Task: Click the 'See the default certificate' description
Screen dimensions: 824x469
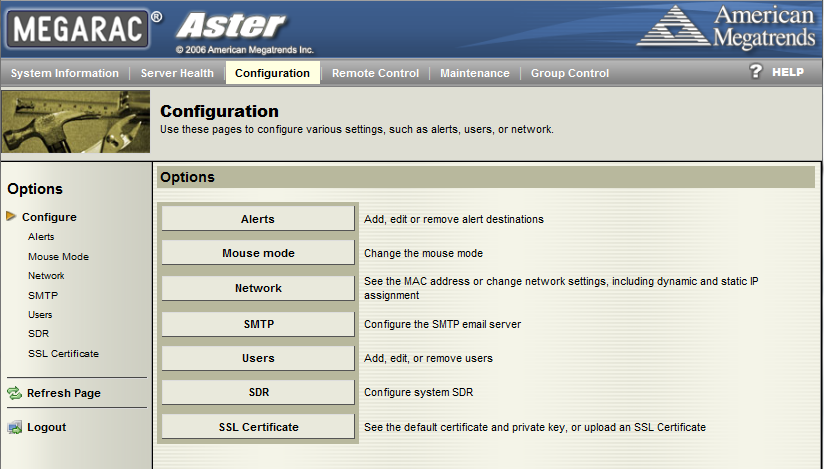Action: (535, 427)
